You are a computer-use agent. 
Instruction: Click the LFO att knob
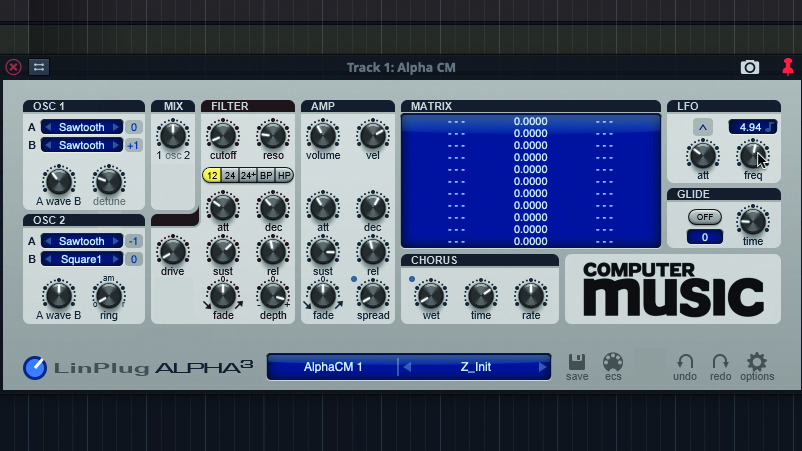click(703, 155)
